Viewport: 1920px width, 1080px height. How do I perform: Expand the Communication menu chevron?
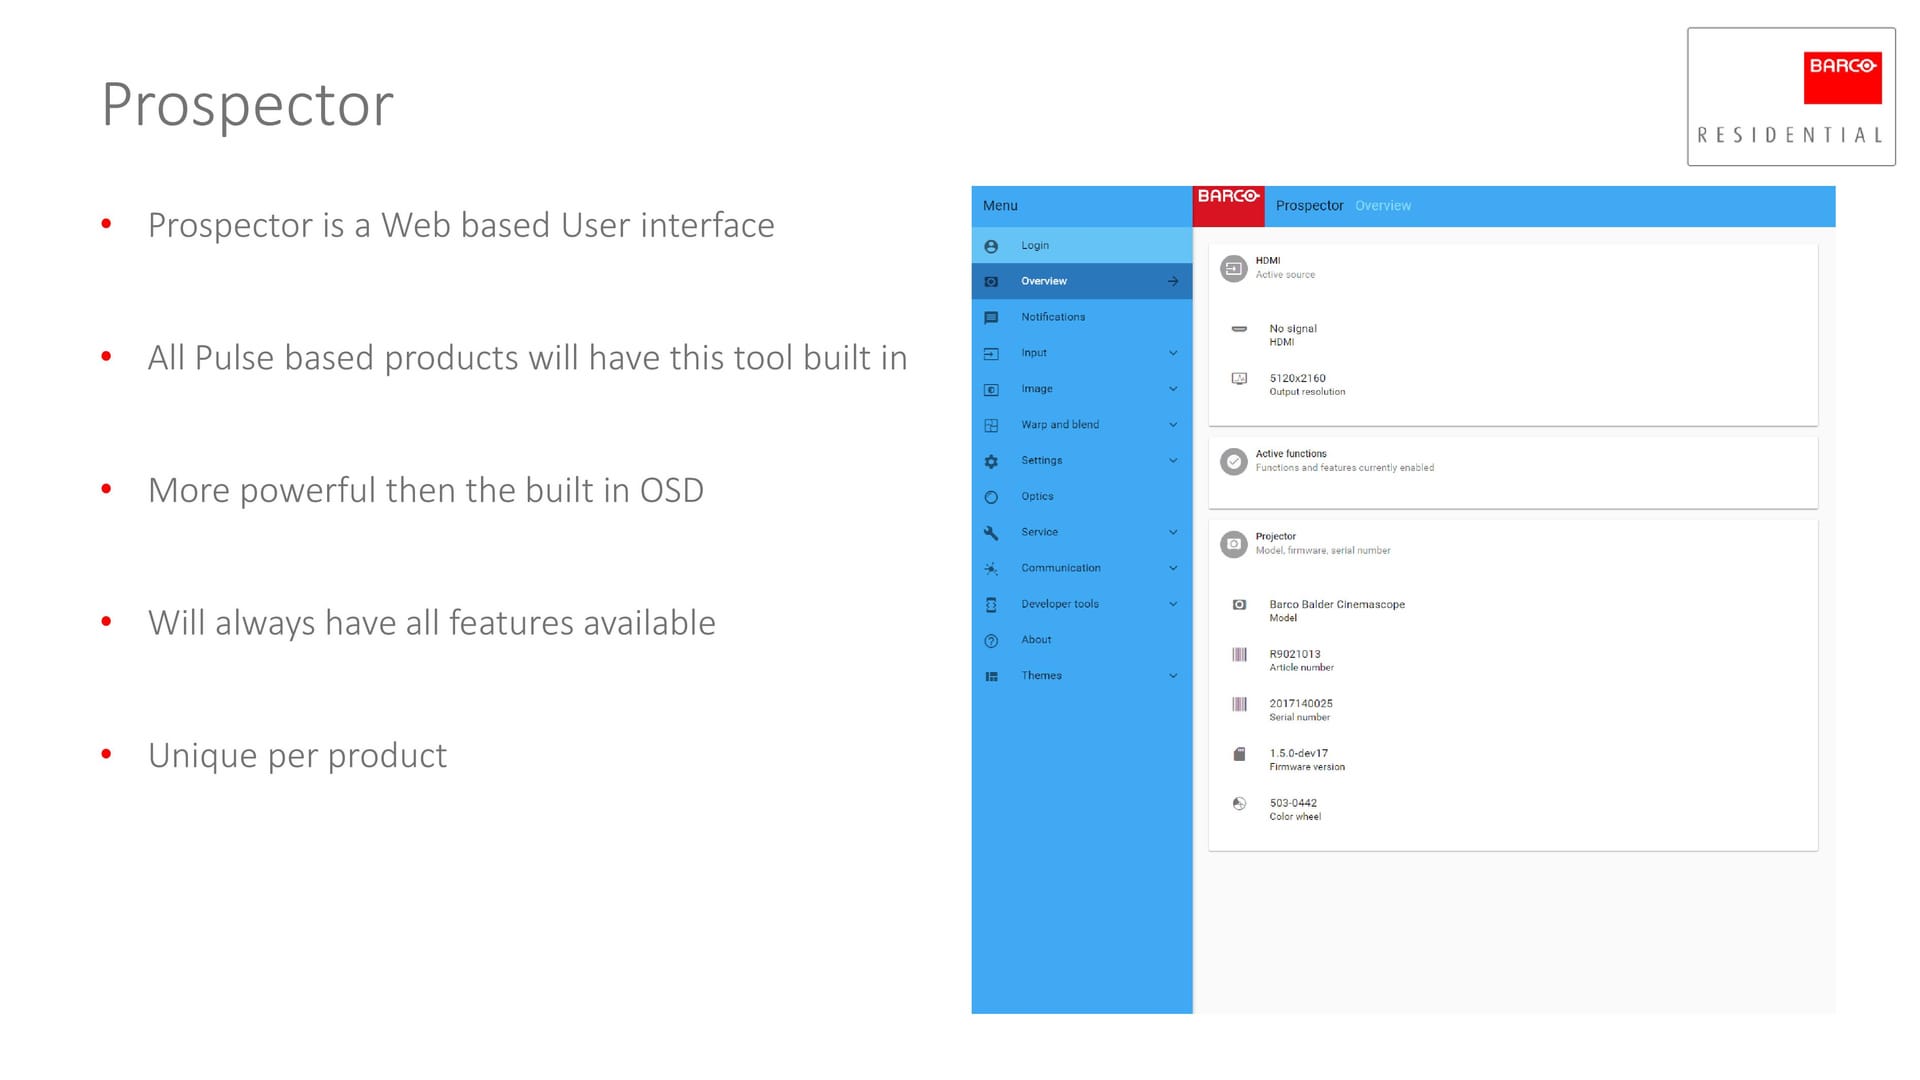(1173, 568)
